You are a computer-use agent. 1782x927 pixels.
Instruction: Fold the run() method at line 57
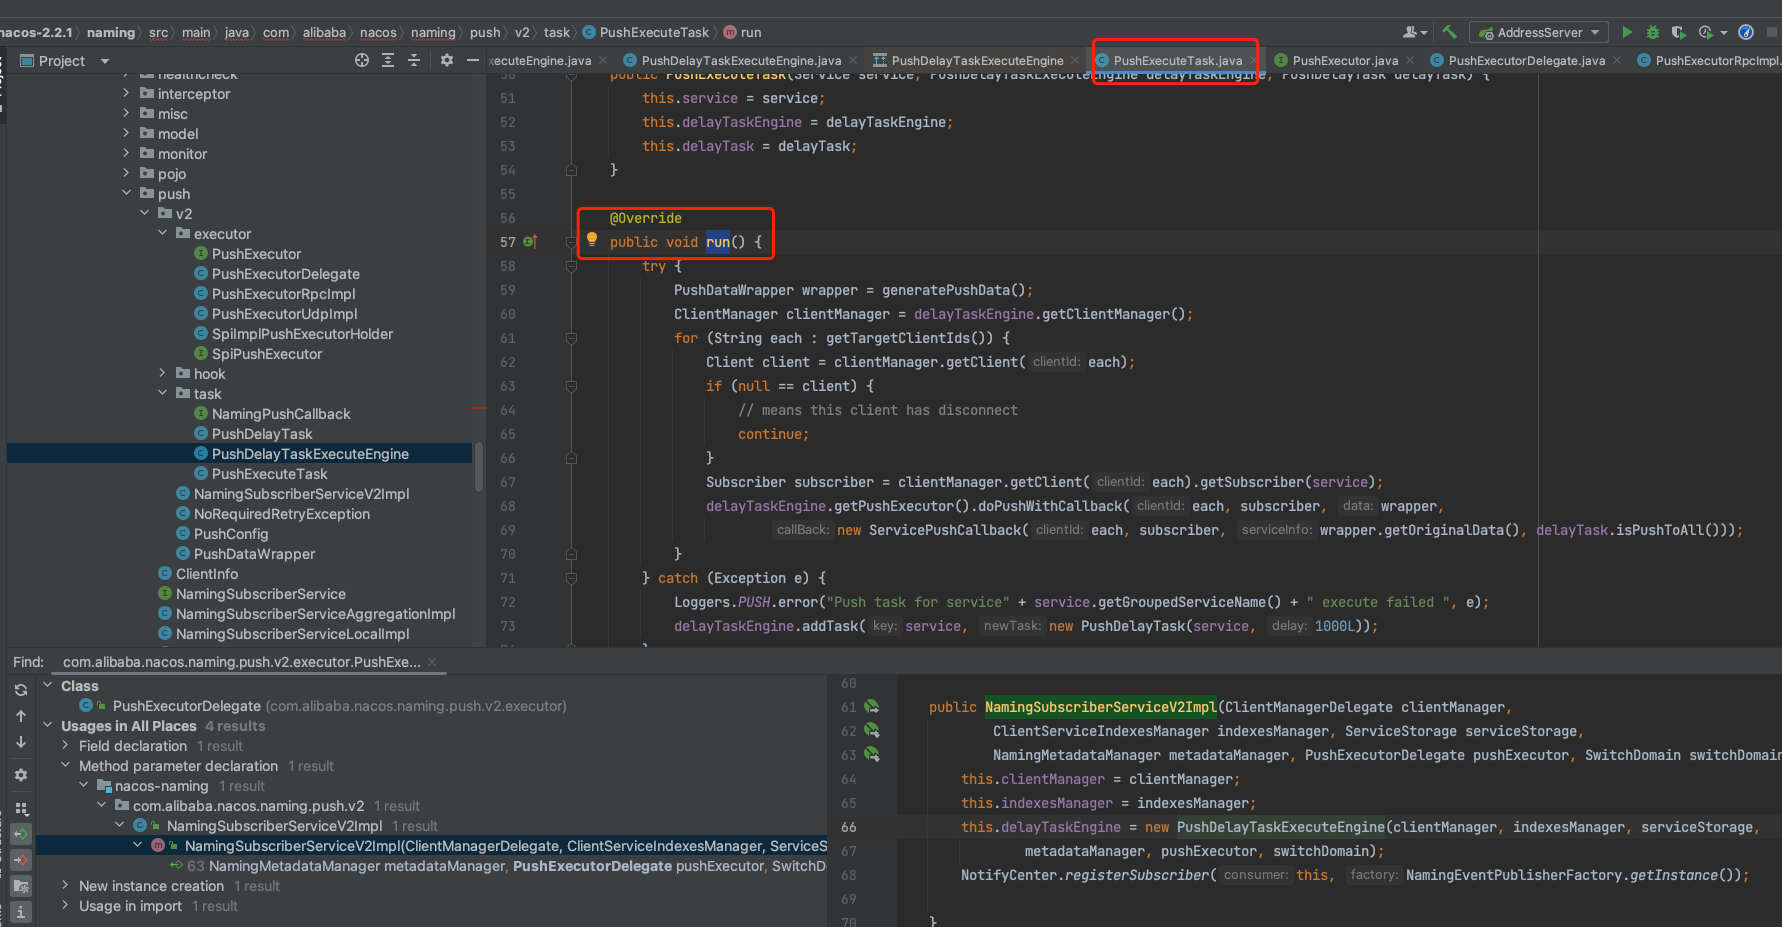pyautogui.click(x=572, y=242)
